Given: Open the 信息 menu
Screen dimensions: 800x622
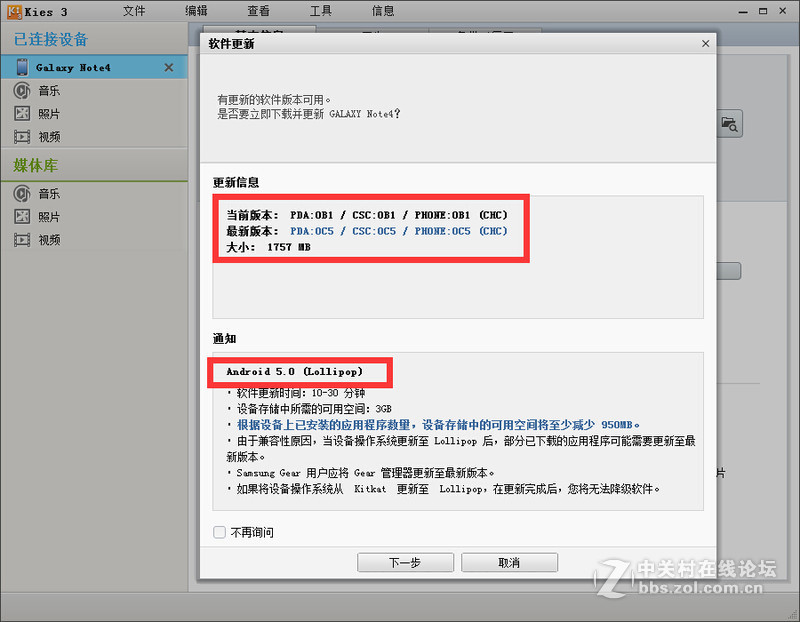Looking at the screenshot, I should [383, 11].
